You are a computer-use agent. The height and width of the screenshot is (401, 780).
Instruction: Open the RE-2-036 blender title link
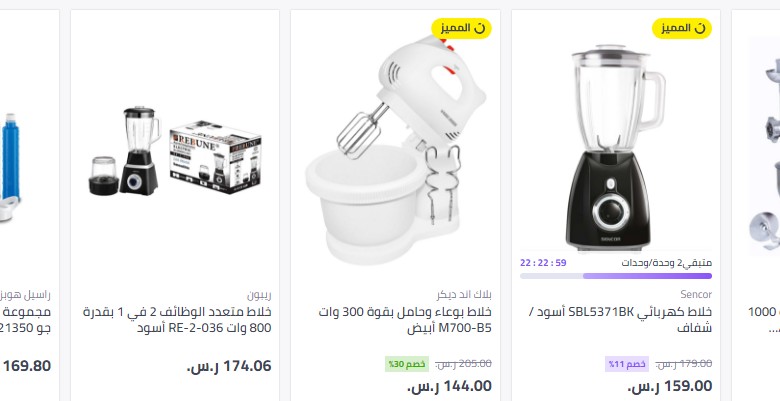pos(177,320)
